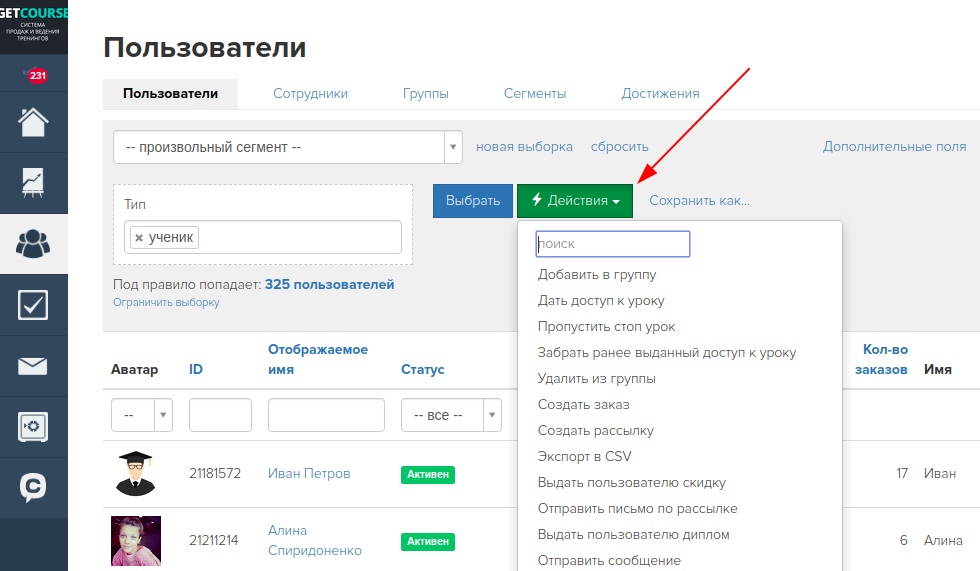Viewport: 980px width, 571px height.
Task: Click 'Ограничить выборку' link
Action: tap(166, 302)
